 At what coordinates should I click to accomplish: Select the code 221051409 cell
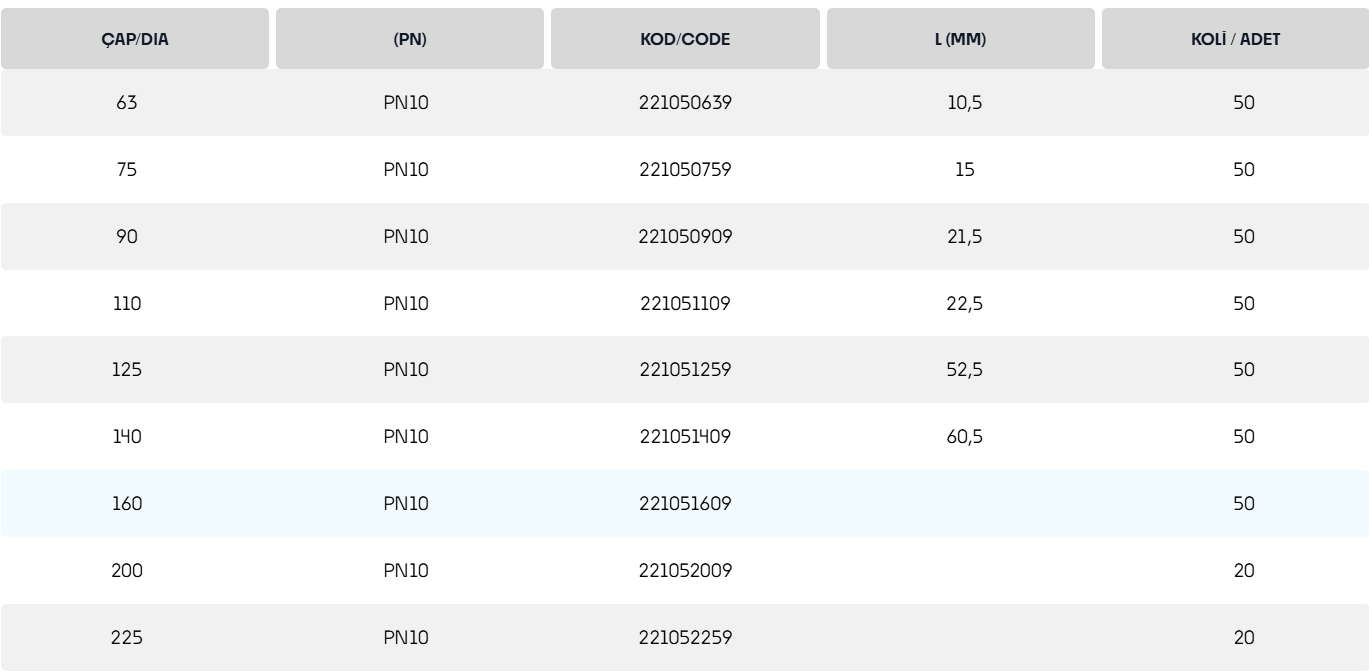(x=685, y=437)
